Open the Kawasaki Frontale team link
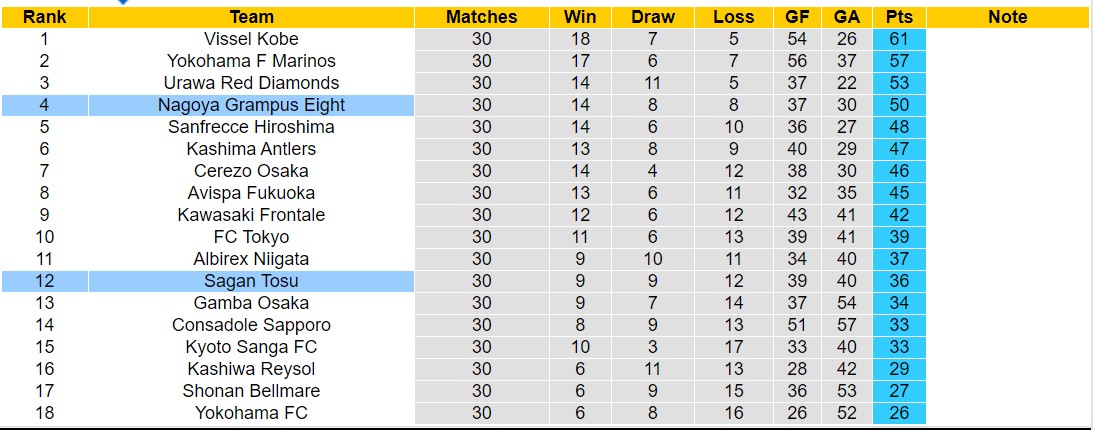Screen dimensions: 1093x430 click(251, 215)
